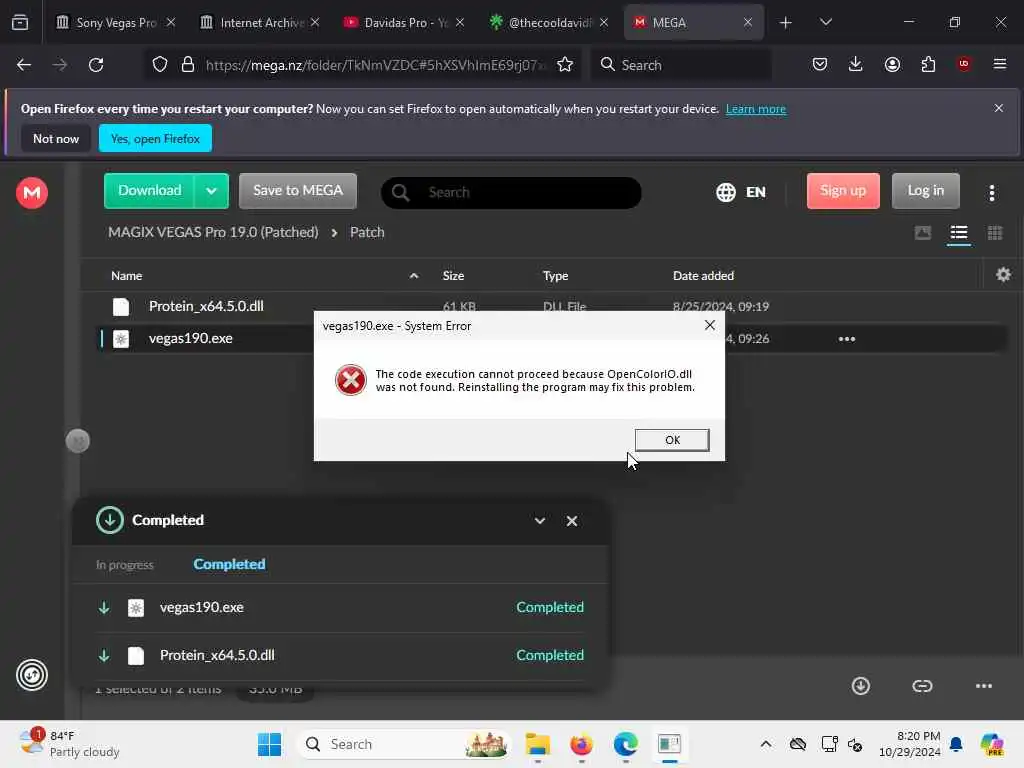Go to MAGIX VEGAS Pro 19.0 breadcrumb
Image resolution: width=1024 pixels, height=768 pixels.
click(x=213, y=232)
